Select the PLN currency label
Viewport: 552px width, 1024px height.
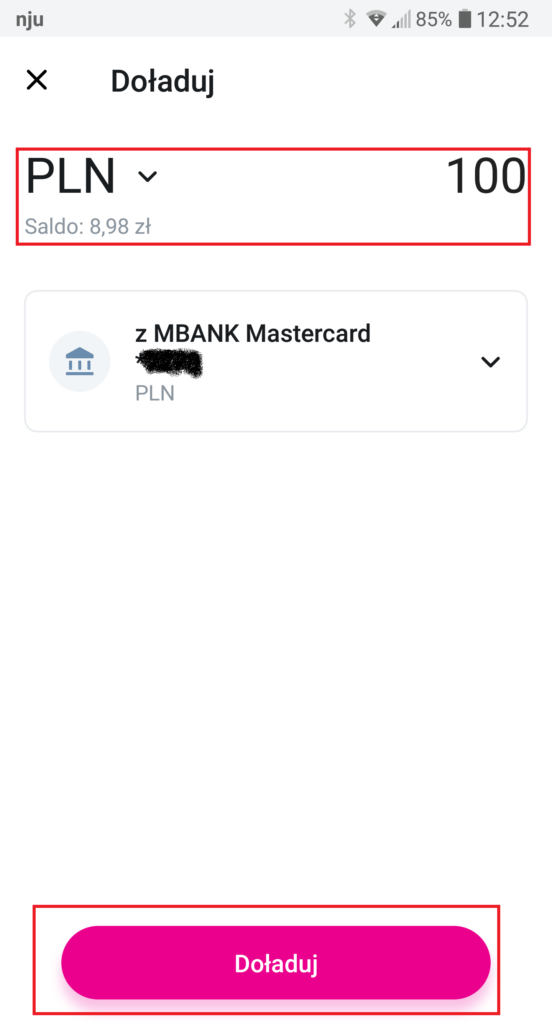[71, 176]
